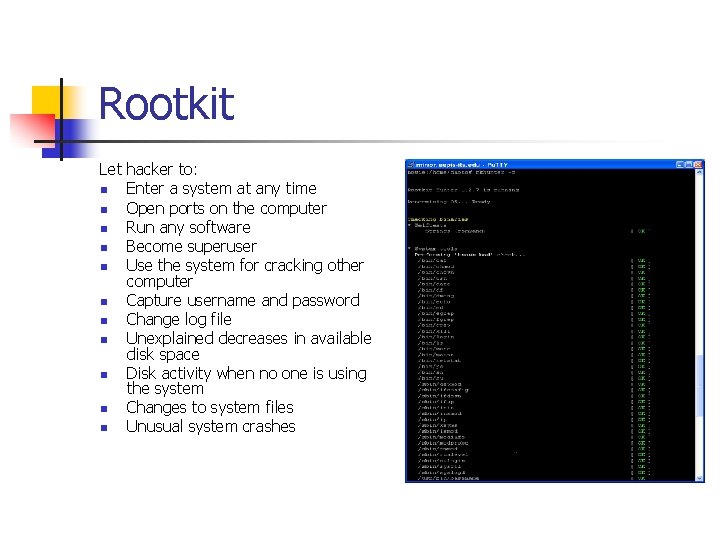Click "Use the system for cracking other computer"

(245, 273)
